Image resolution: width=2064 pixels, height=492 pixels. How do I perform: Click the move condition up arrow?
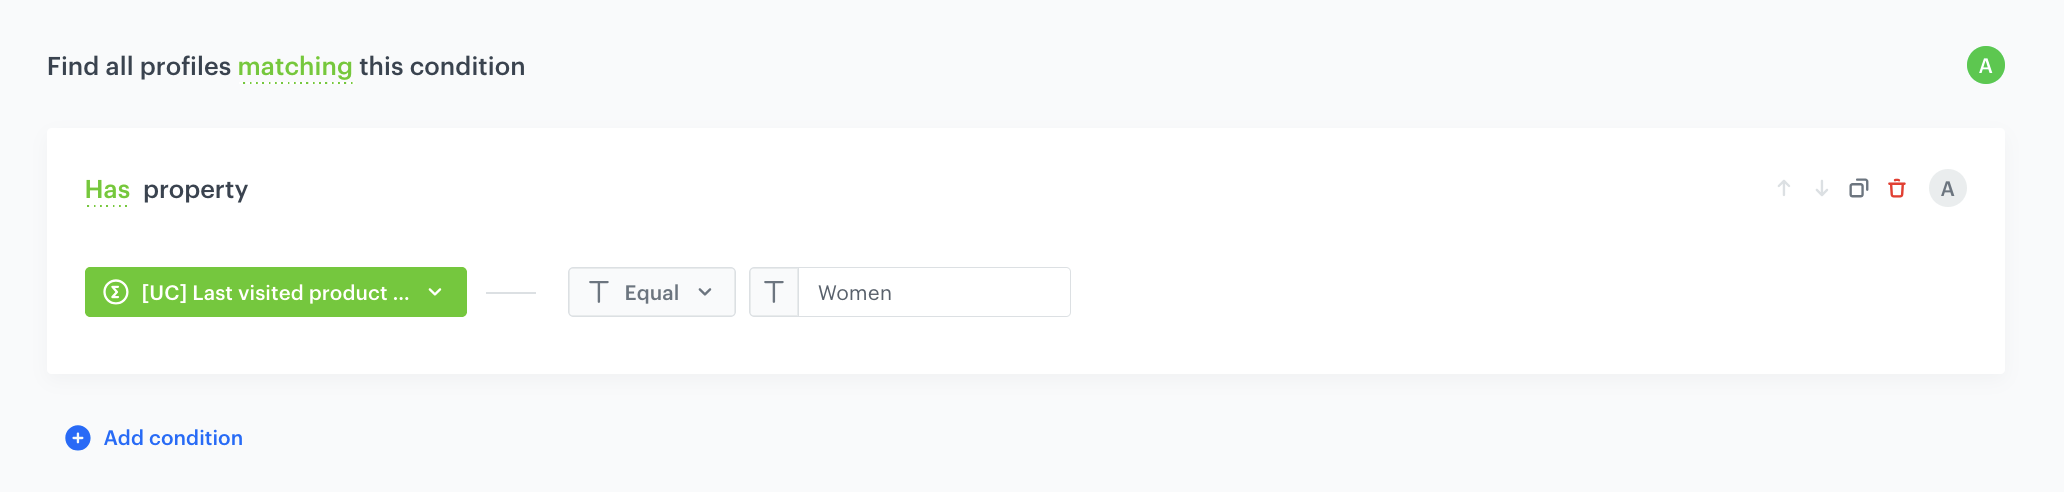click(1784, 188)
